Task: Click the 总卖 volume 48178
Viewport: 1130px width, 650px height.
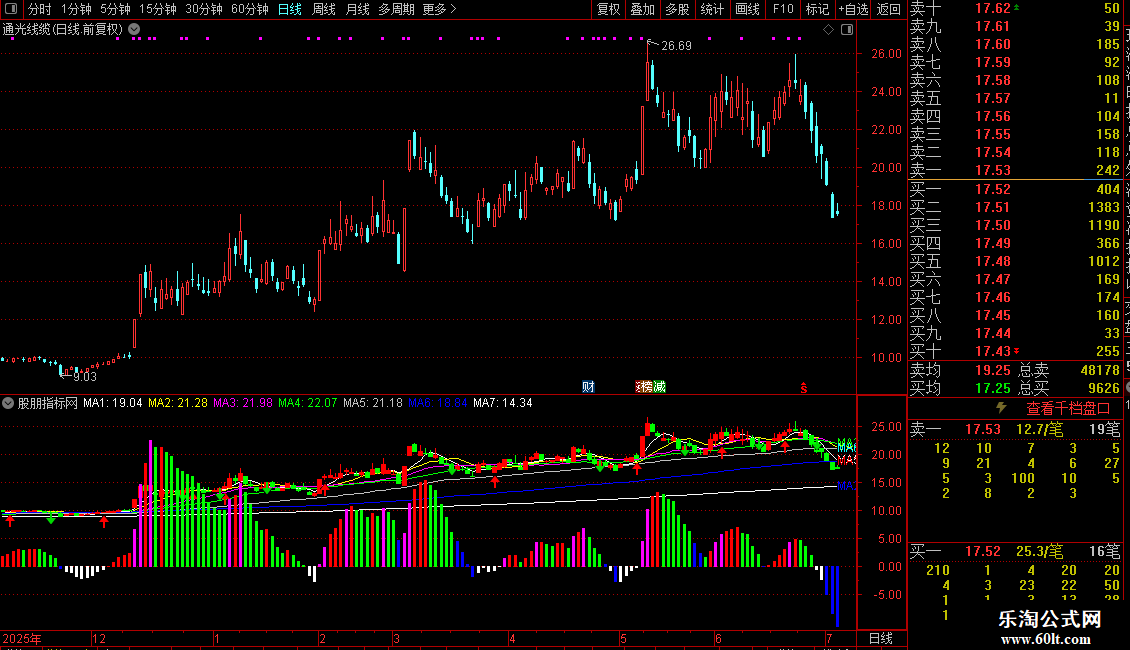Action: pos(1100,370)
